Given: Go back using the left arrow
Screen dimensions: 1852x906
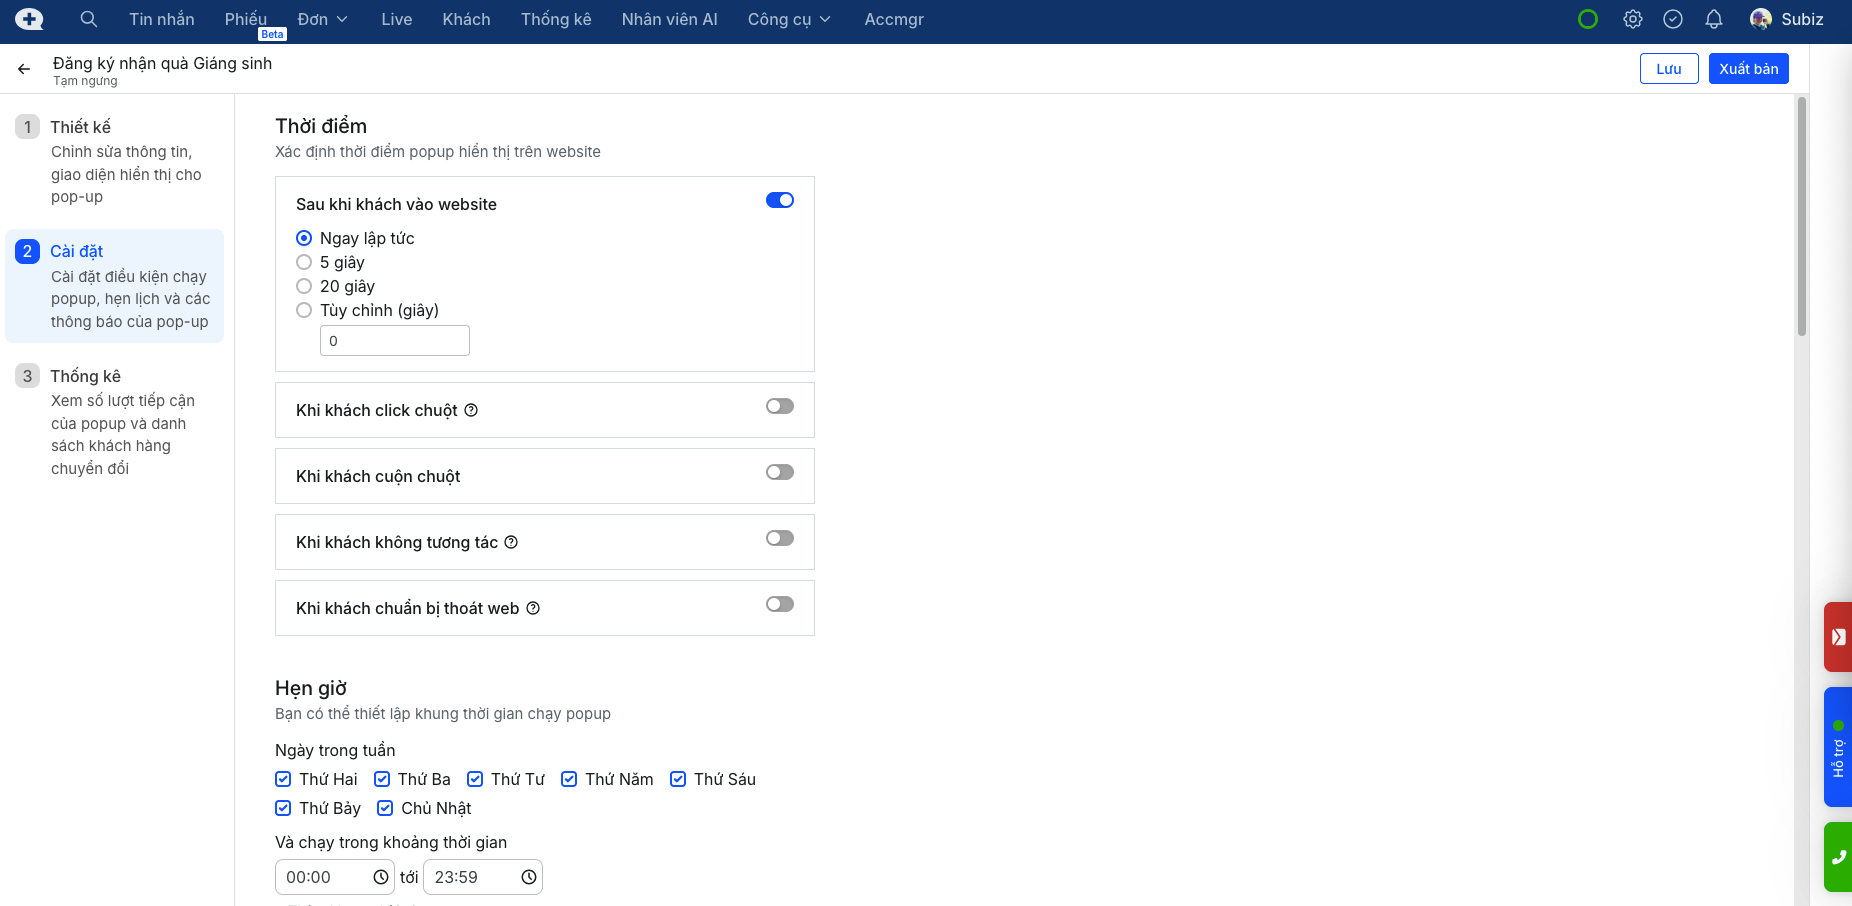Looking at the screenshot, I should click(x=24, y=69).
